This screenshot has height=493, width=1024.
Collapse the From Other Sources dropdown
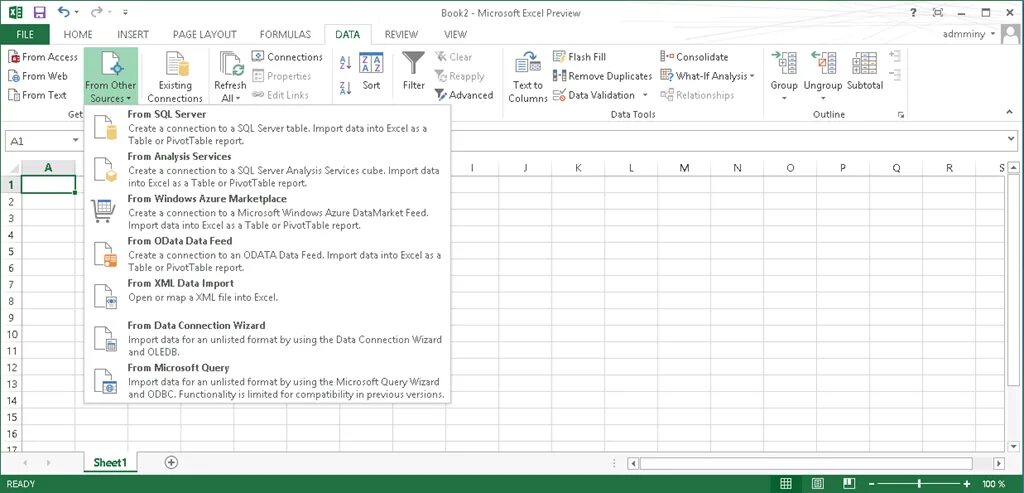tap(111, 76)
